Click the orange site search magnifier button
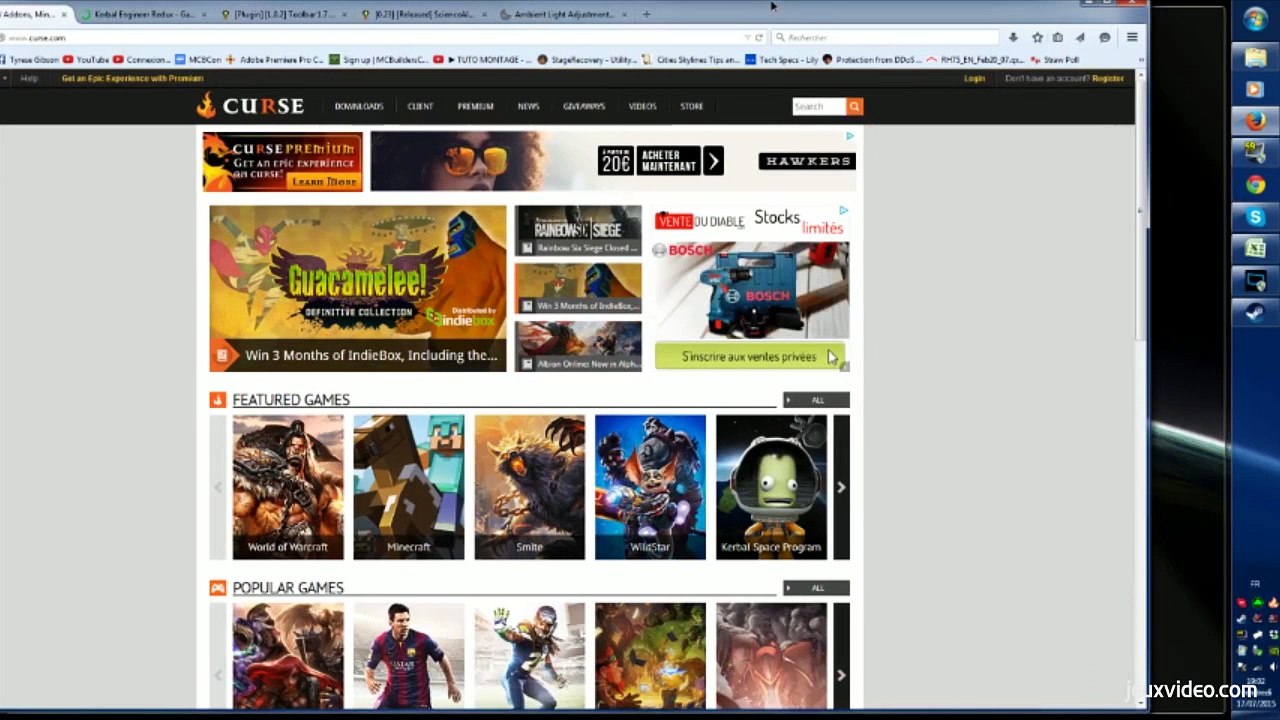This screenshot has width=1280, height=720. (x=854, y=106)
